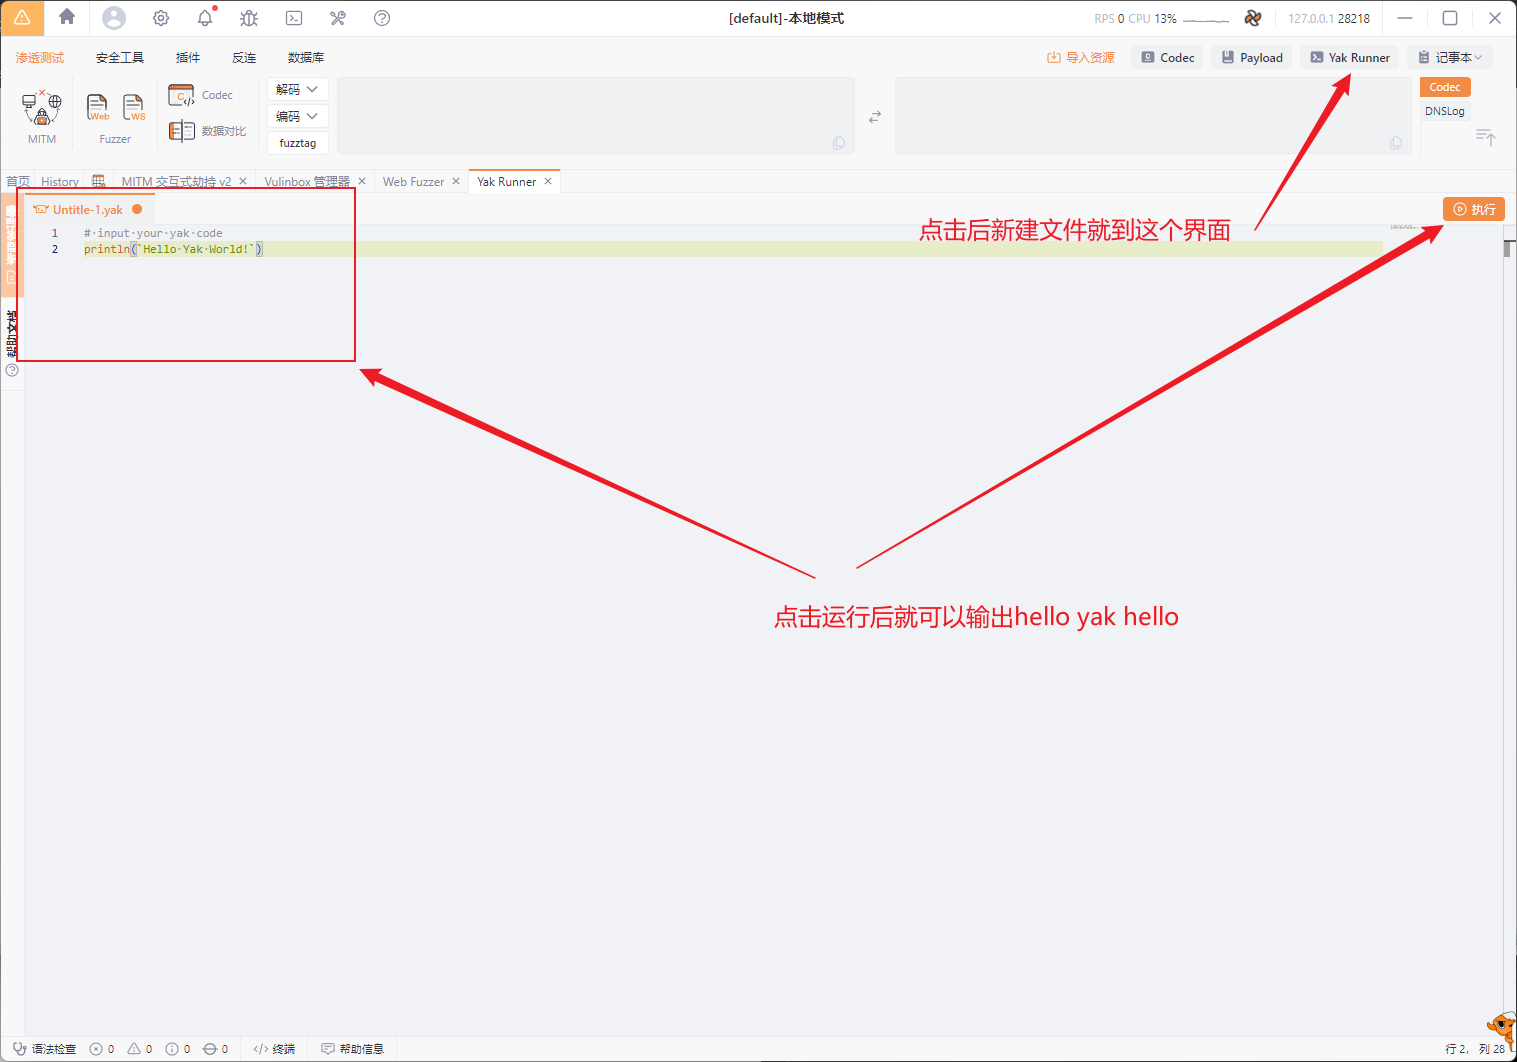The height and width of the screenshot is (1062, 1517).
Task: Close the Vulinbox 管理器 tab
Action: 362,181
